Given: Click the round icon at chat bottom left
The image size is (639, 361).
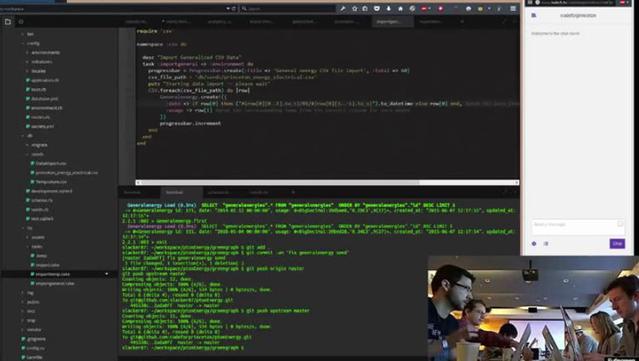Looking at the screenshot, I should point(534,244).
